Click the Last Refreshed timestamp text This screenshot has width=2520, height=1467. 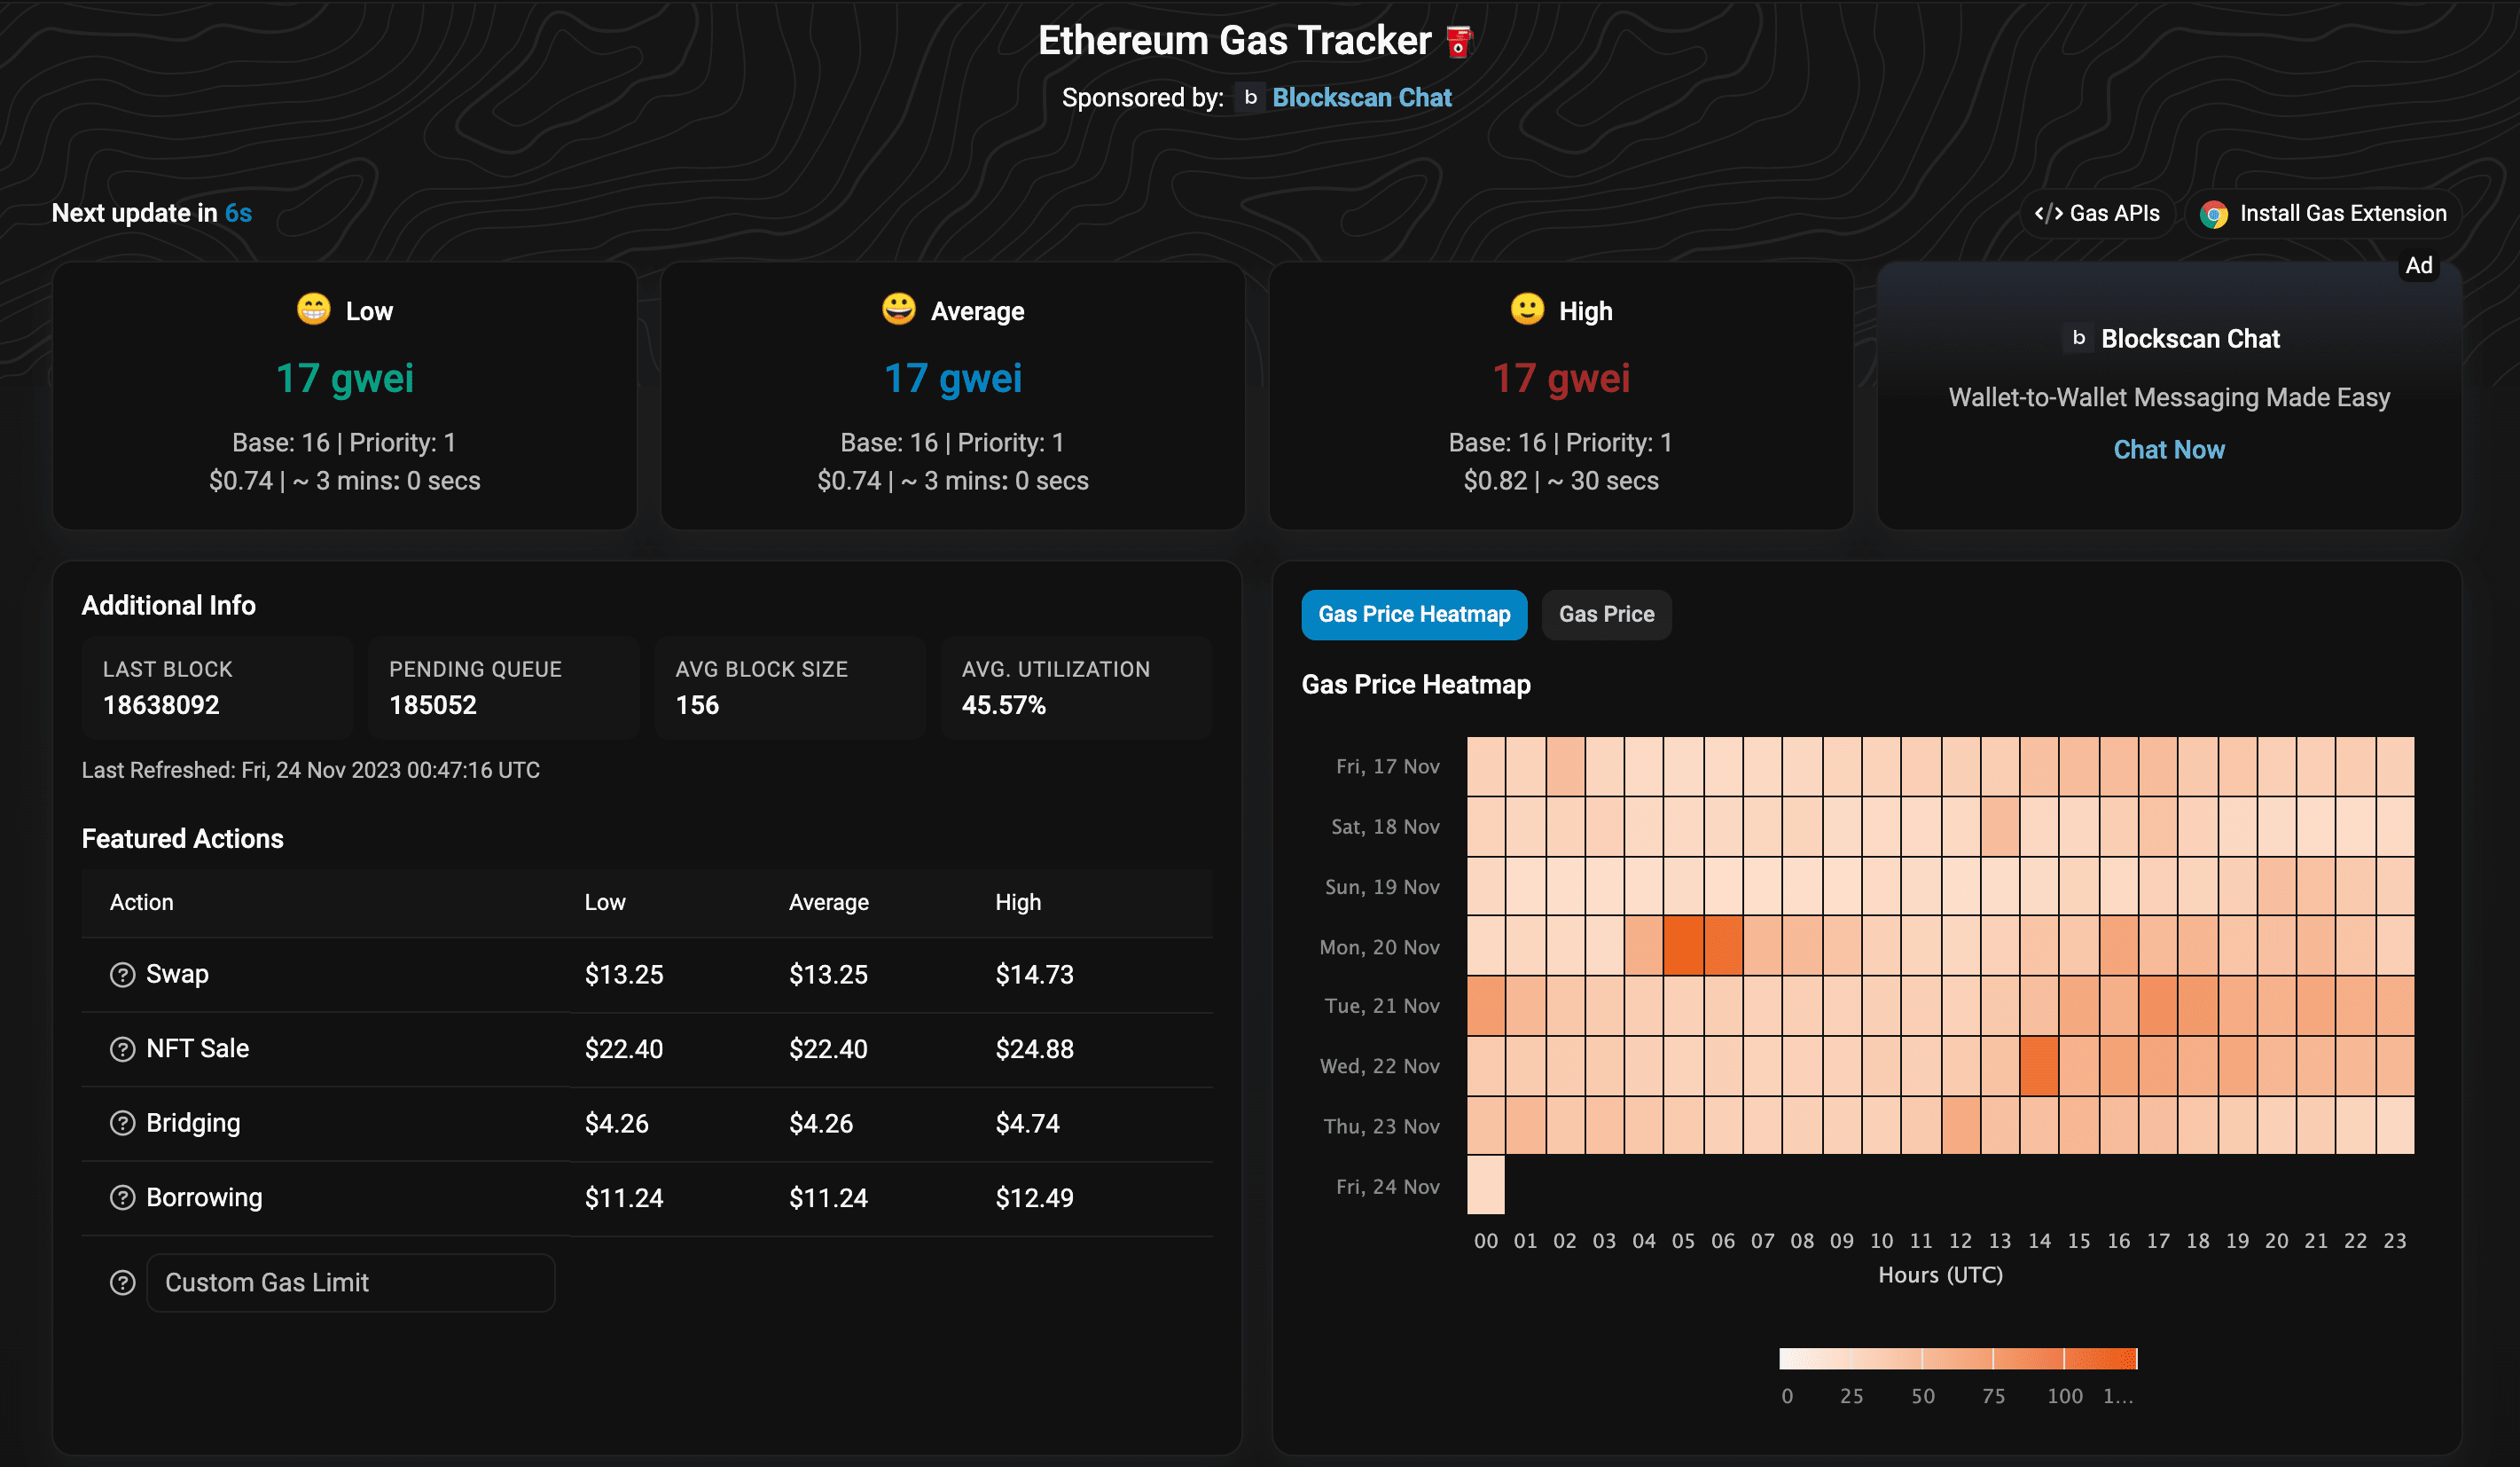[x=311, y=770]
